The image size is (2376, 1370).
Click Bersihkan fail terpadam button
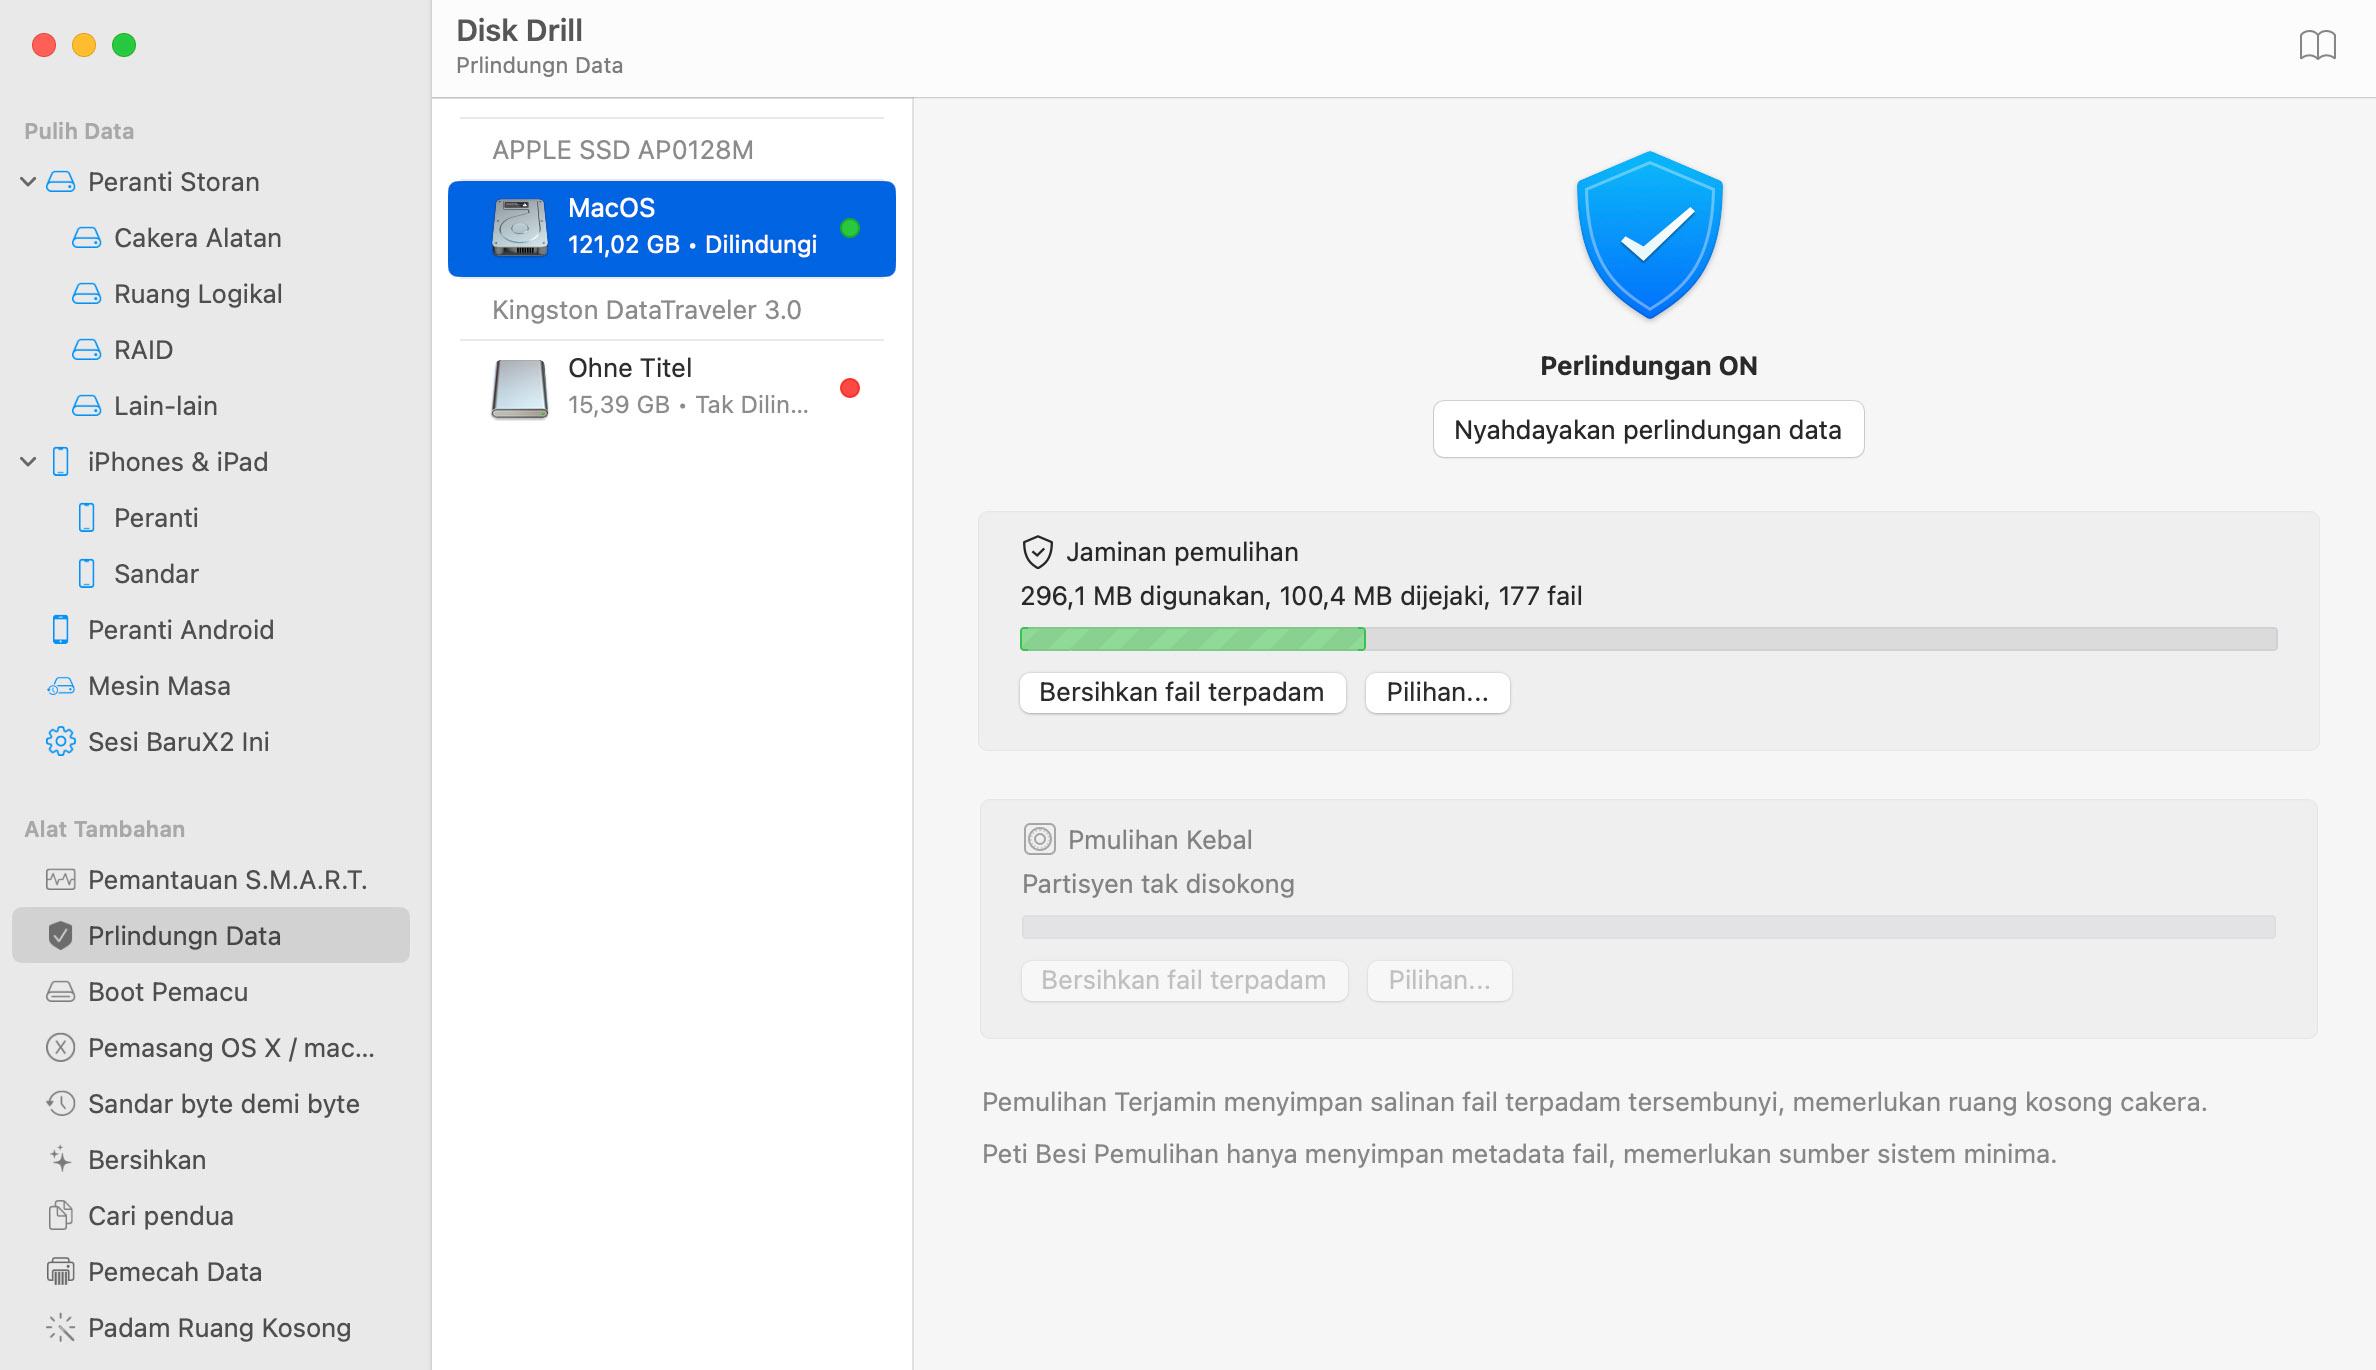pos(1181,693)
